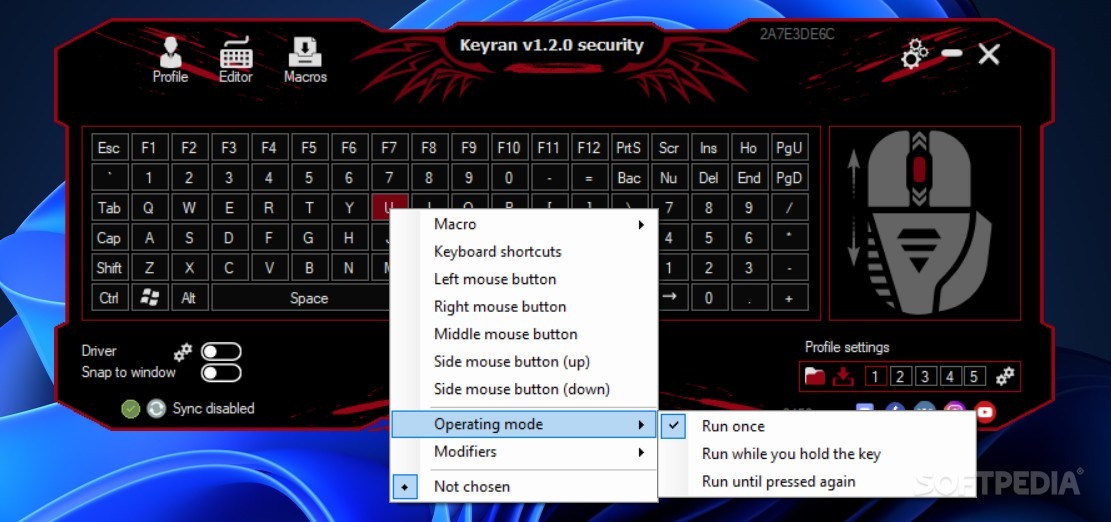The image size is (1111, 522).
Task: Toggle the Snap to window switch
Action: 221,373
